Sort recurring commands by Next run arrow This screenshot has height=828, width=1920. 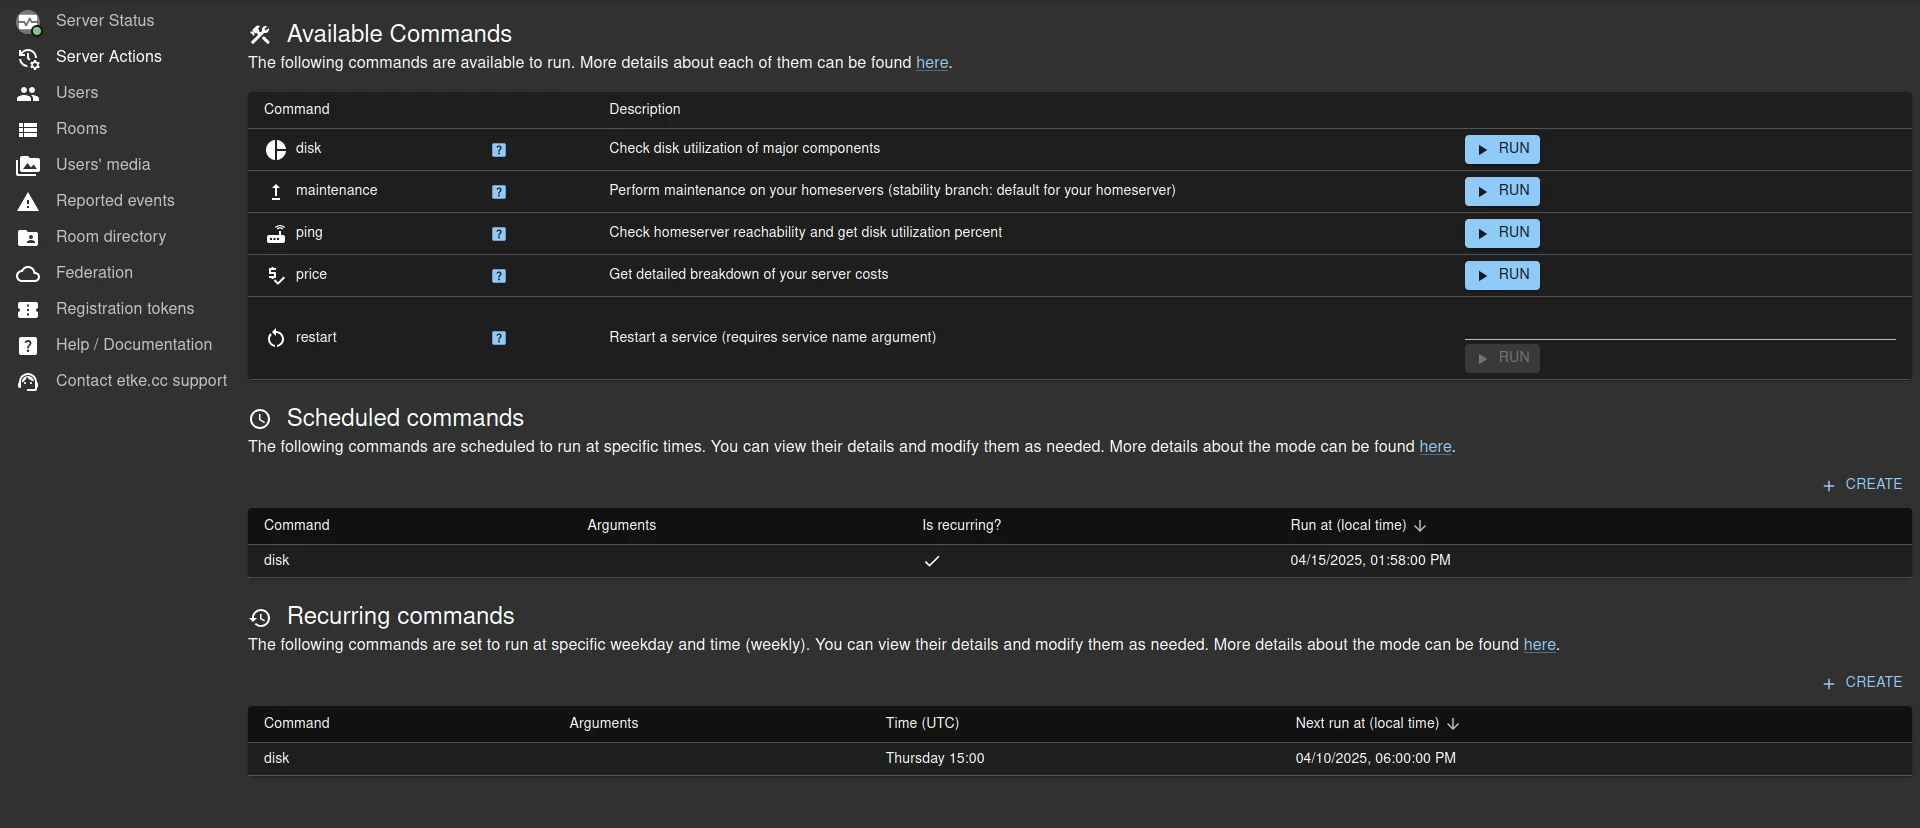point(1453,724)
